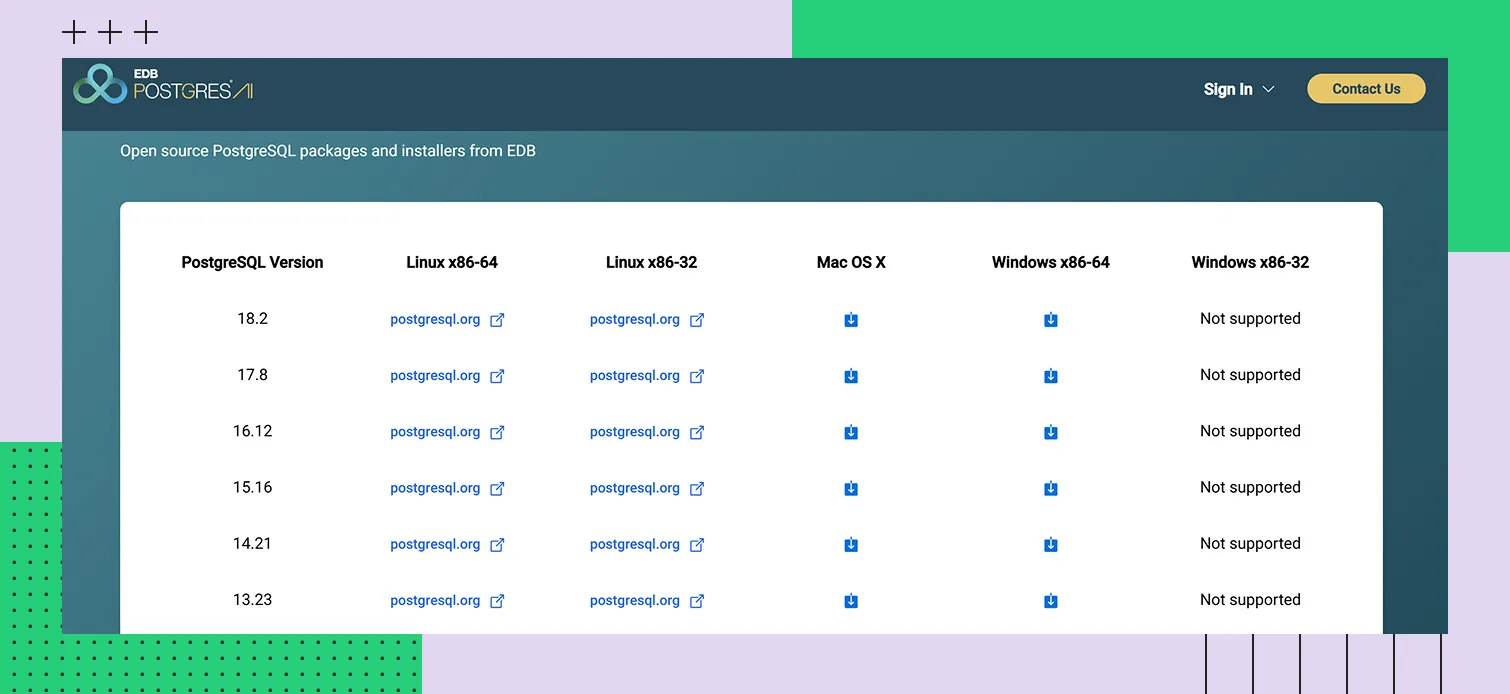The image size is (1510, 694).
Task: Download PostgreSQL 17.8 Mac OS X installer
Action: 851,376
